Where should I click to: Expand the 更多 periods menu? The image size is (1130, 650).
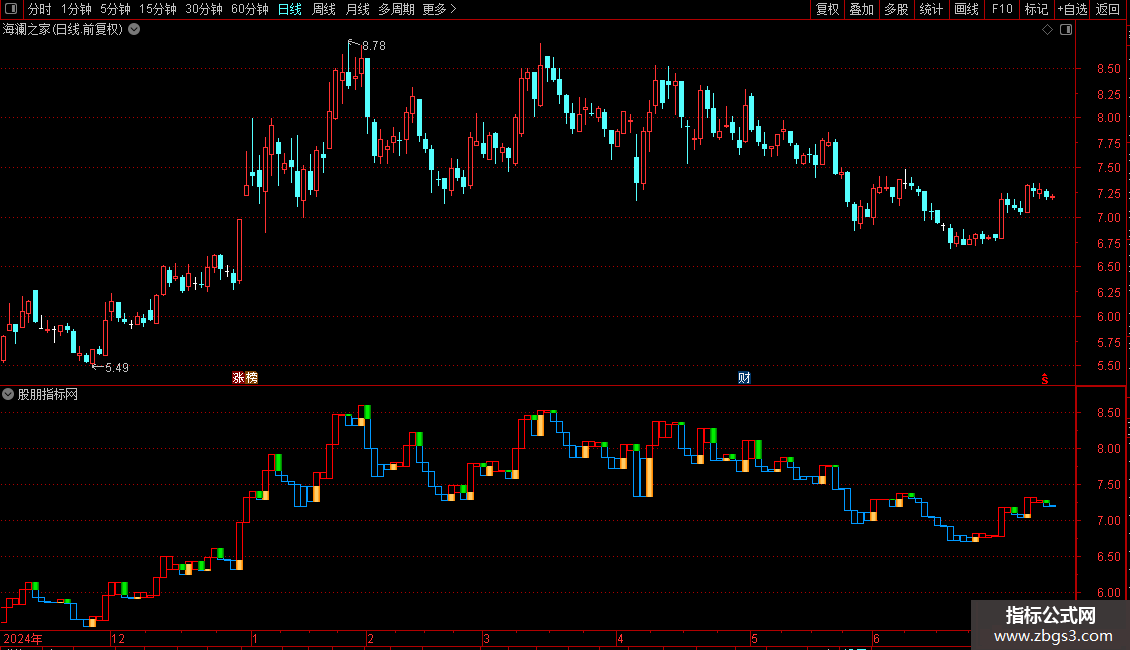(x=439, y=9)
